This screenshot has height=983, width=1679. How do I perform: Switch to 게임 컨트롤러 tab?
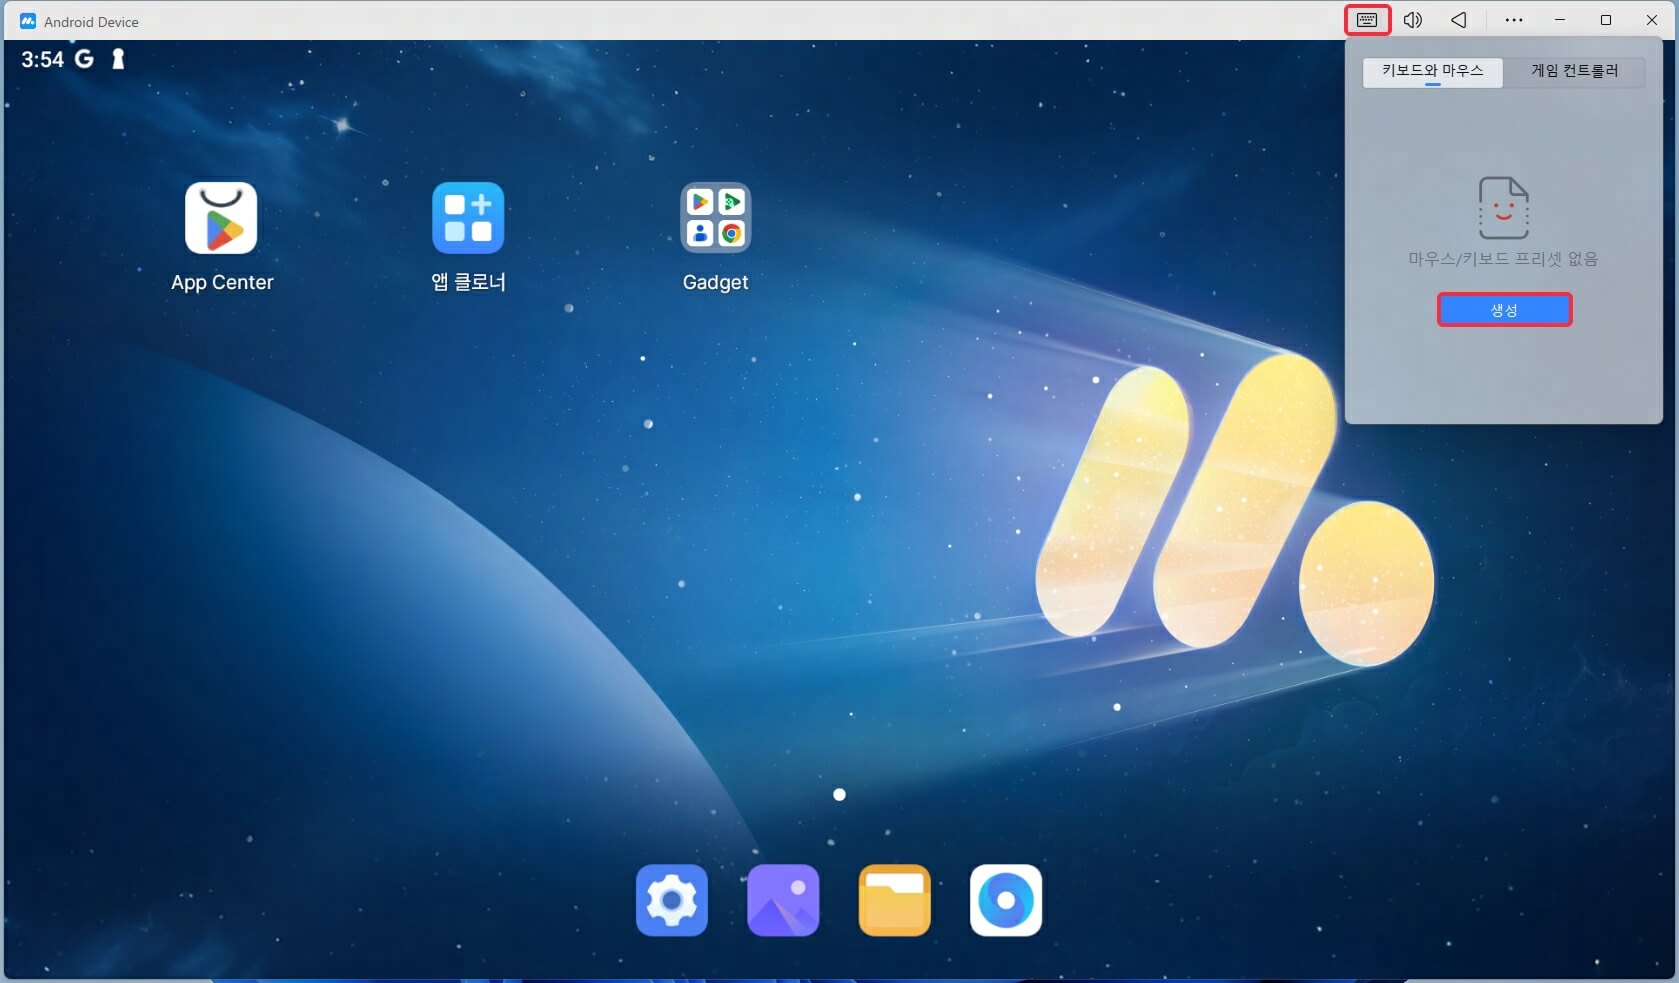1574,71
